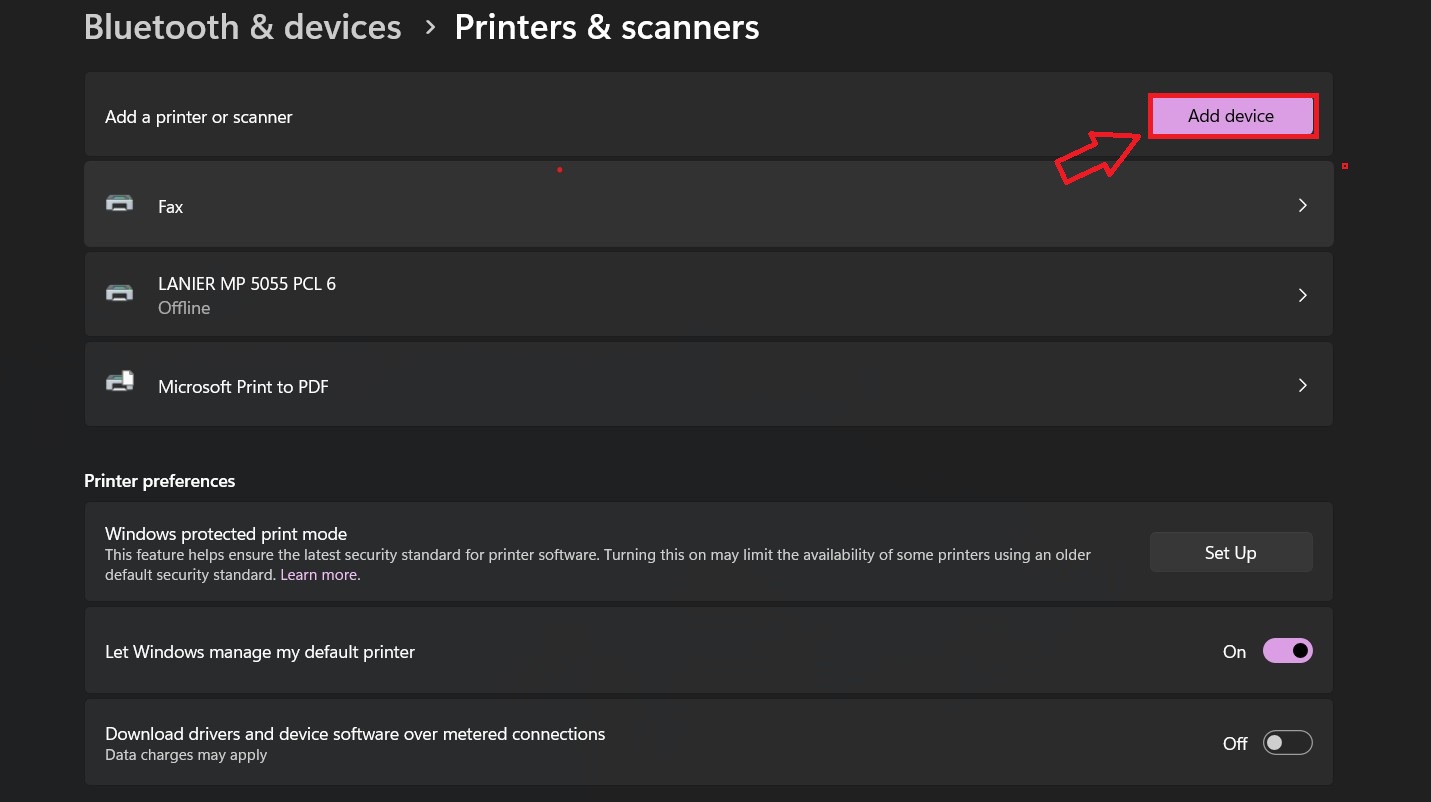Expand the Fax device chevron
Viewport: 1431px width, 802px height.
coord(1302,205)
